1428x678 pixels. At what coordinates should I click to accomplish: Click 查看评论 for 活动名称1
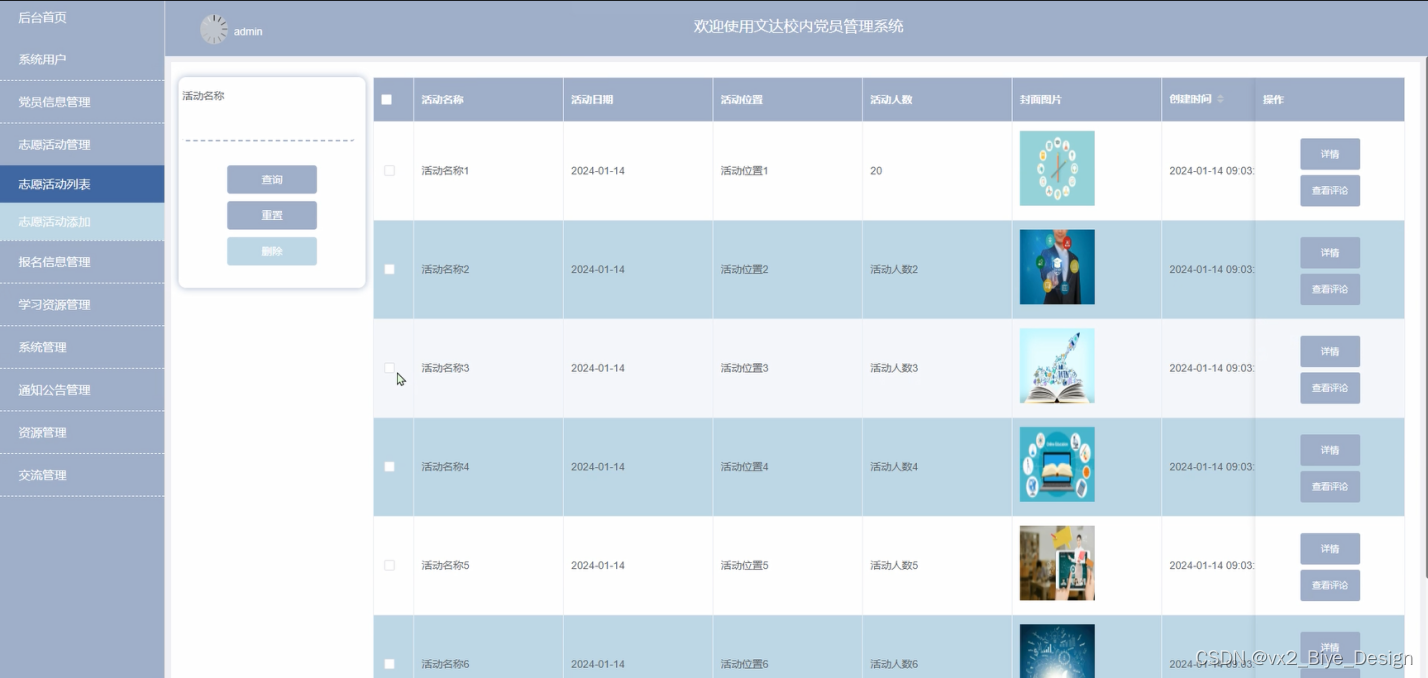[x=1330, y=190]
